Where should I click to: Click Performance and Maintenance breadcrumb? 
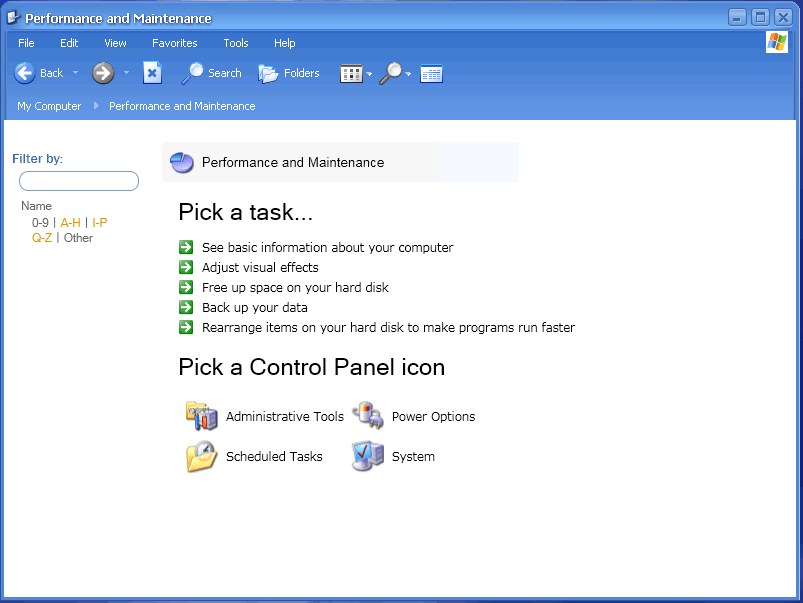pos(182,106)
